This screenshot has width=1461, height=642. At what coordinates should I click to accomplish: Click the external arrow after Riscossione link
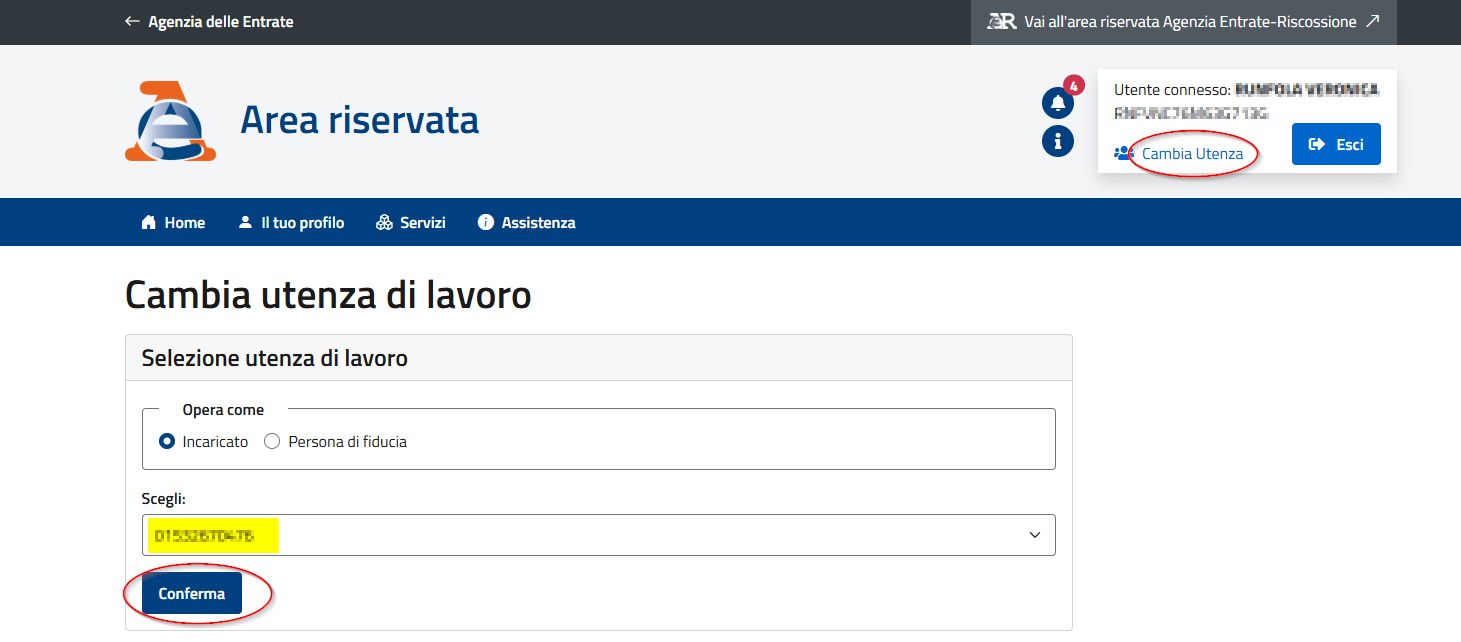1372,21
